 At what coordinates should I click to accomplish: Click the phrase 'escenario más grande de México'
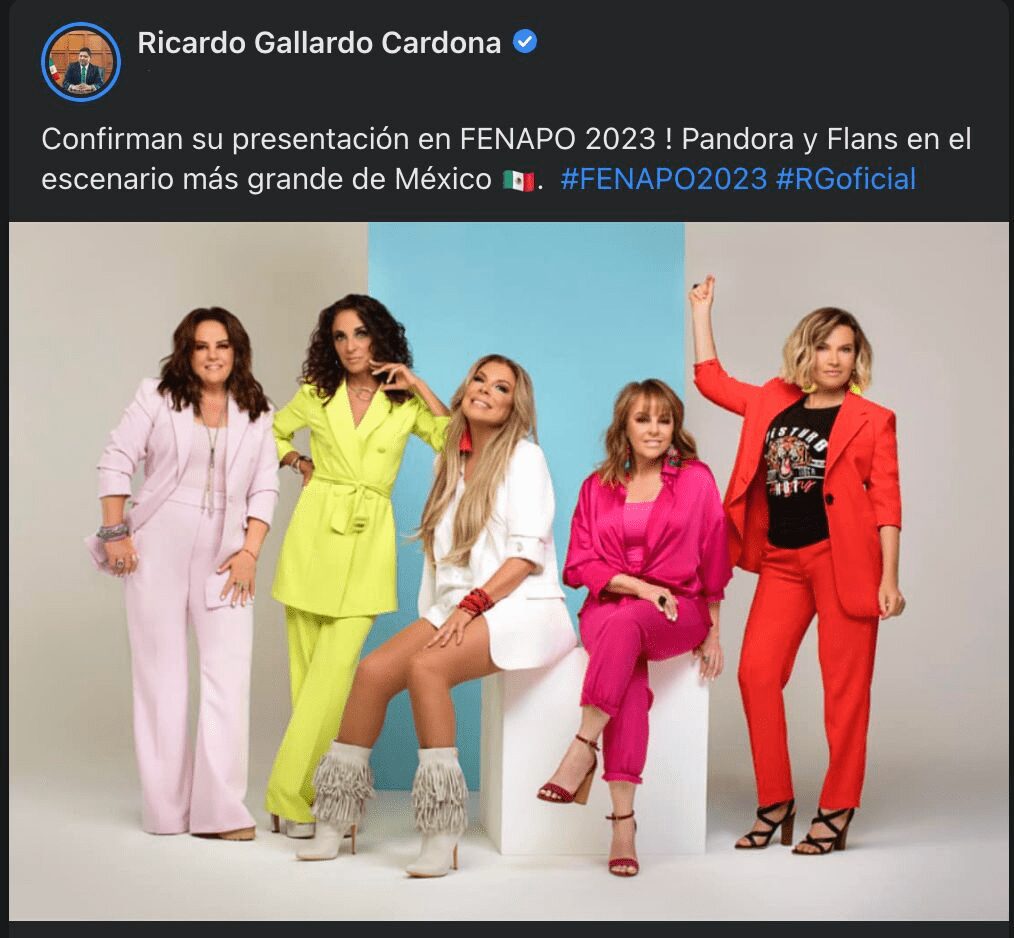click(x=266, y=179)
